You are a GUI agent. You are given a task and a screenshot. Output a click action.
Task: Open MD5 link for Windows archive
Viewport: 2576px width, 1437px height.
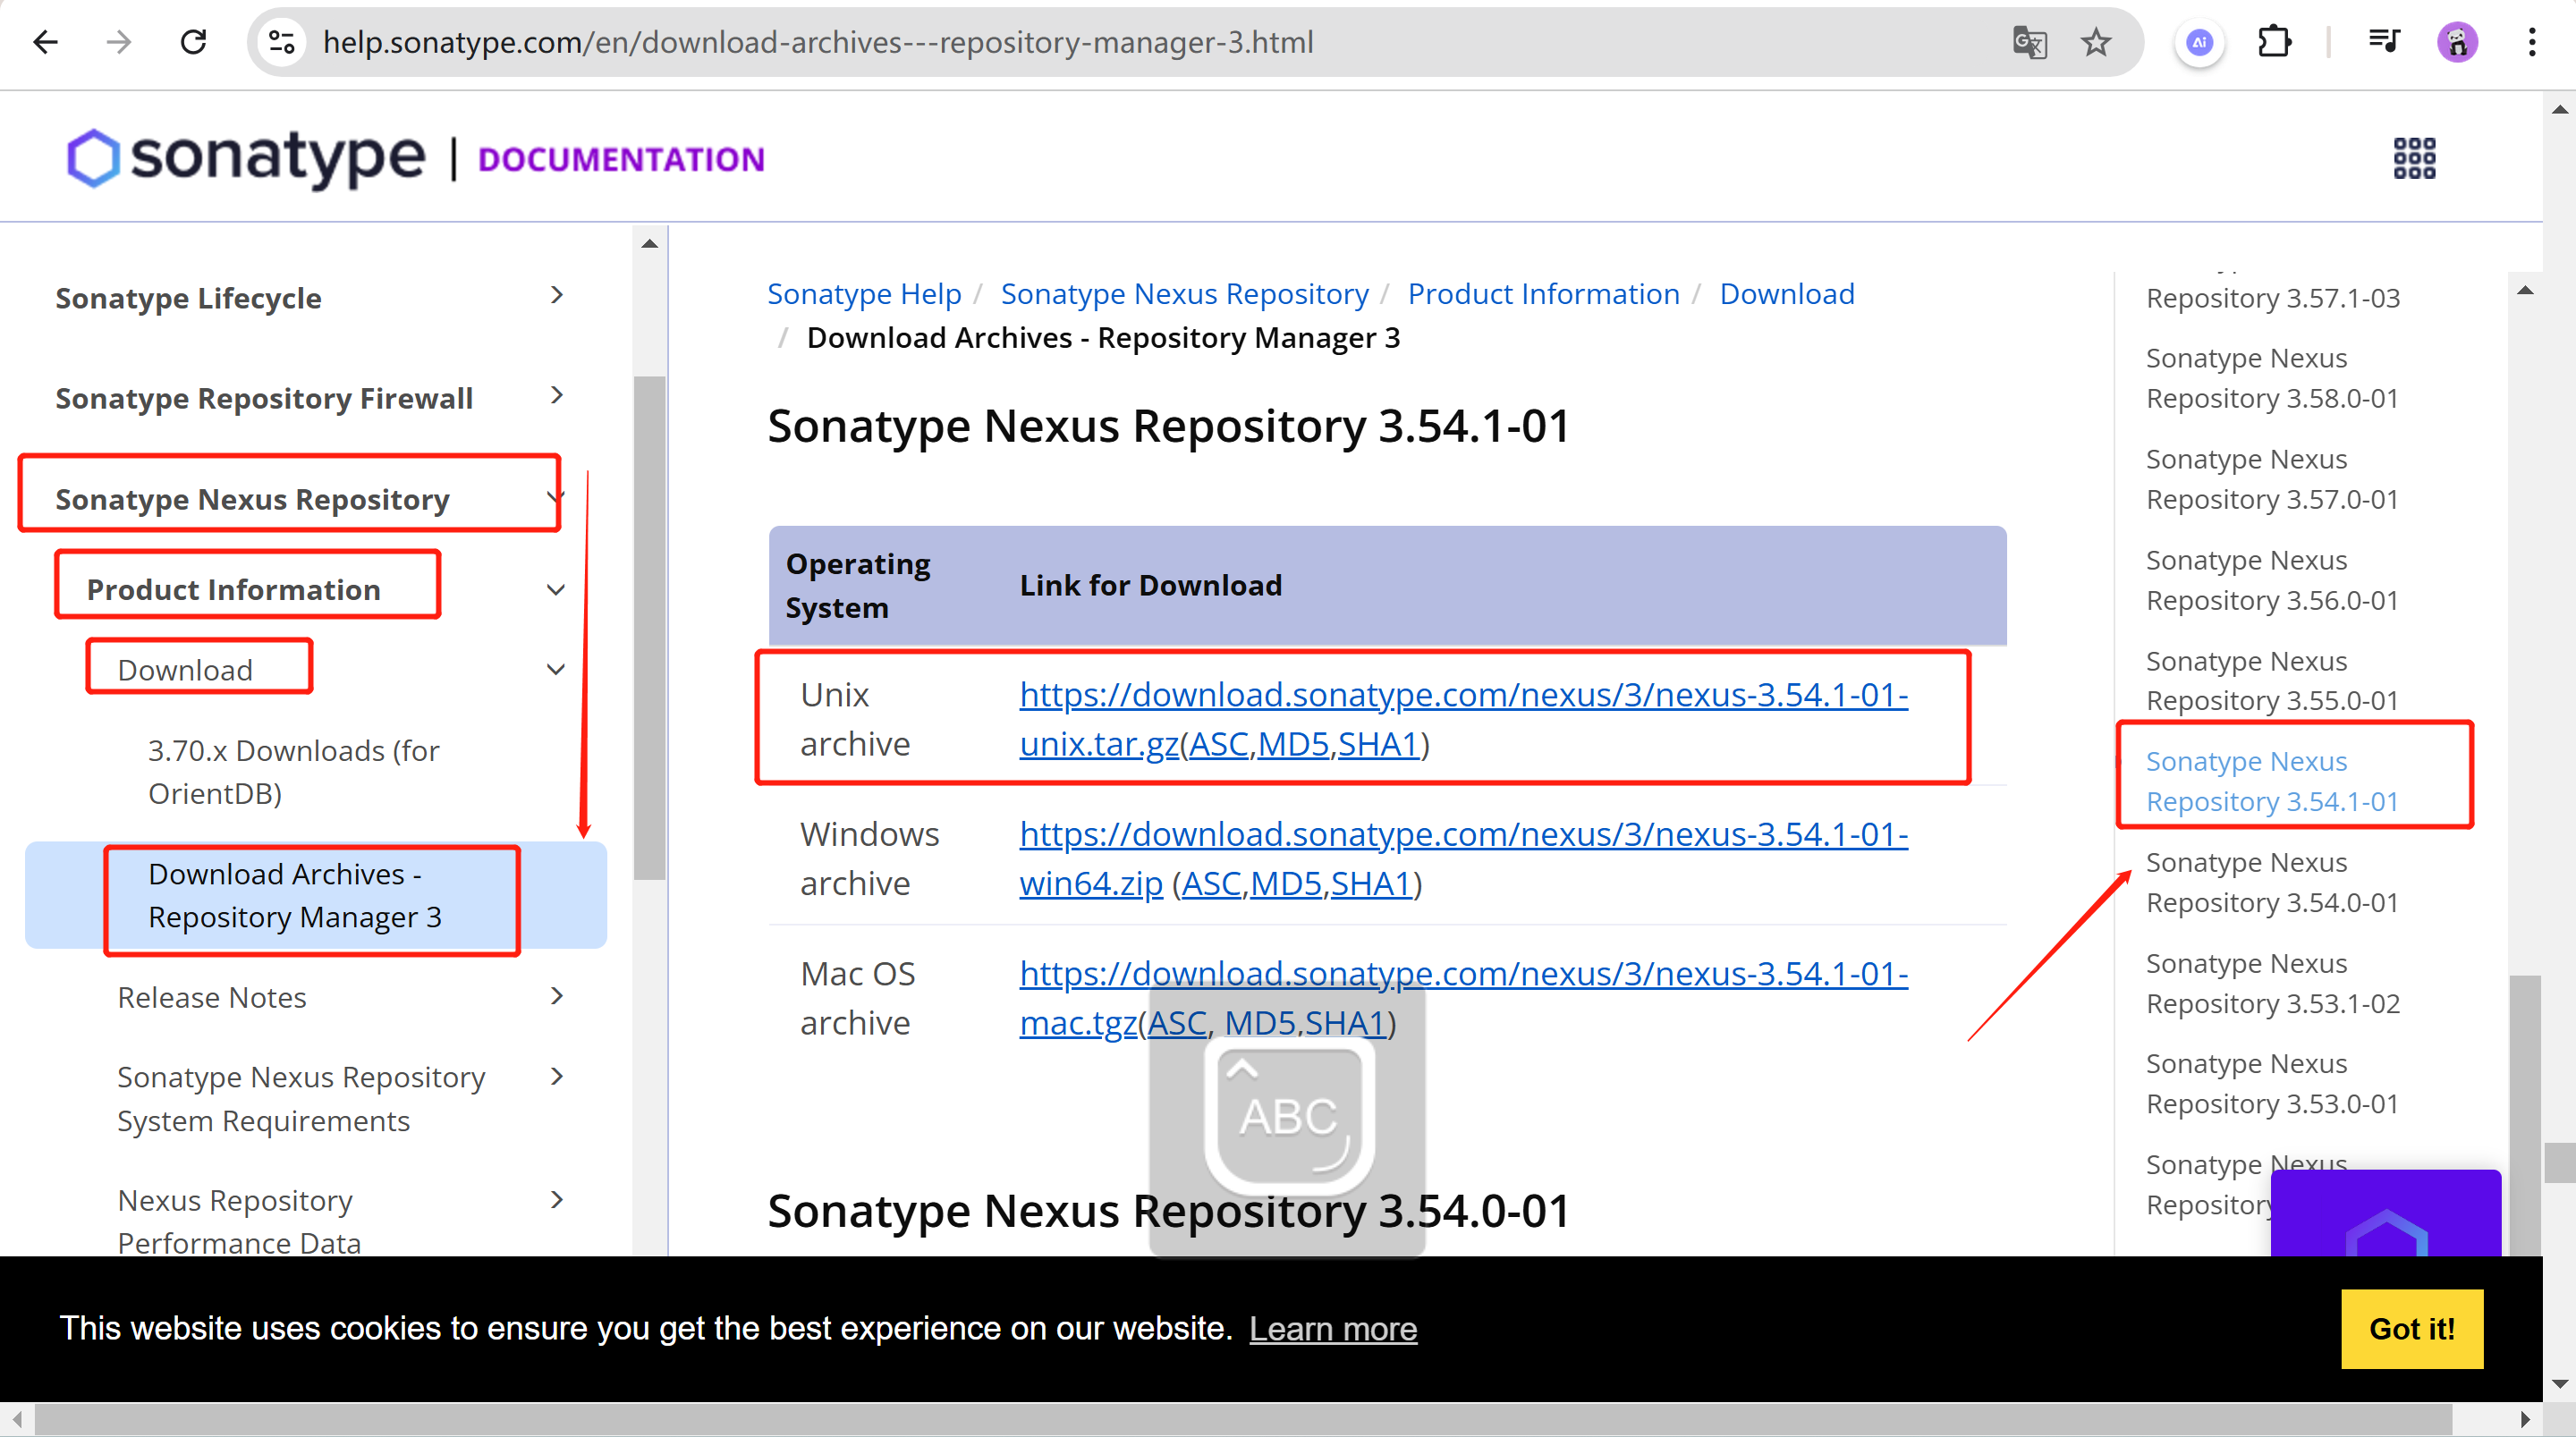tap(1286, 884)
